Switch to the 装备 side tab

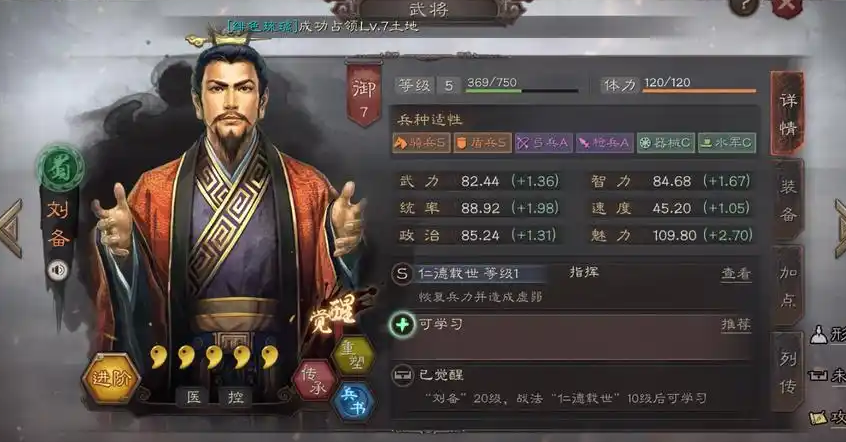[788, 201]
